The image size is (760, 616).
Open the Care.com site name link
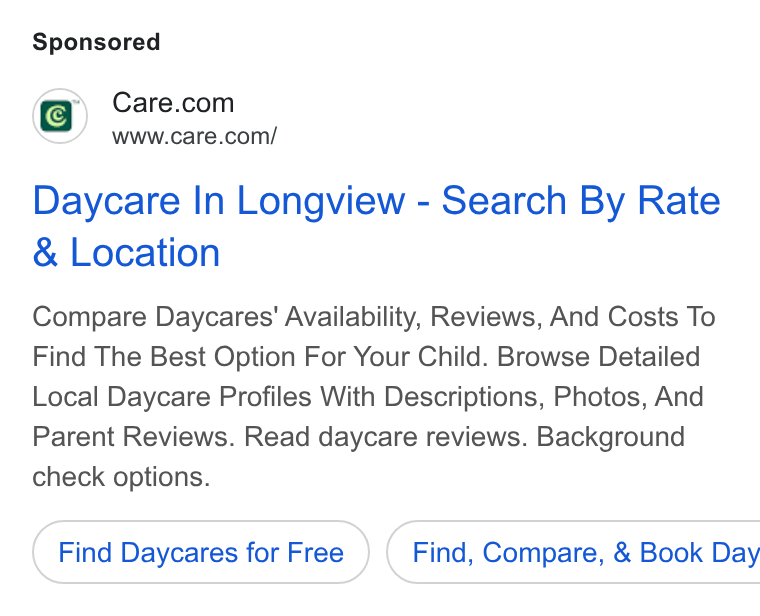coord(173,103)
